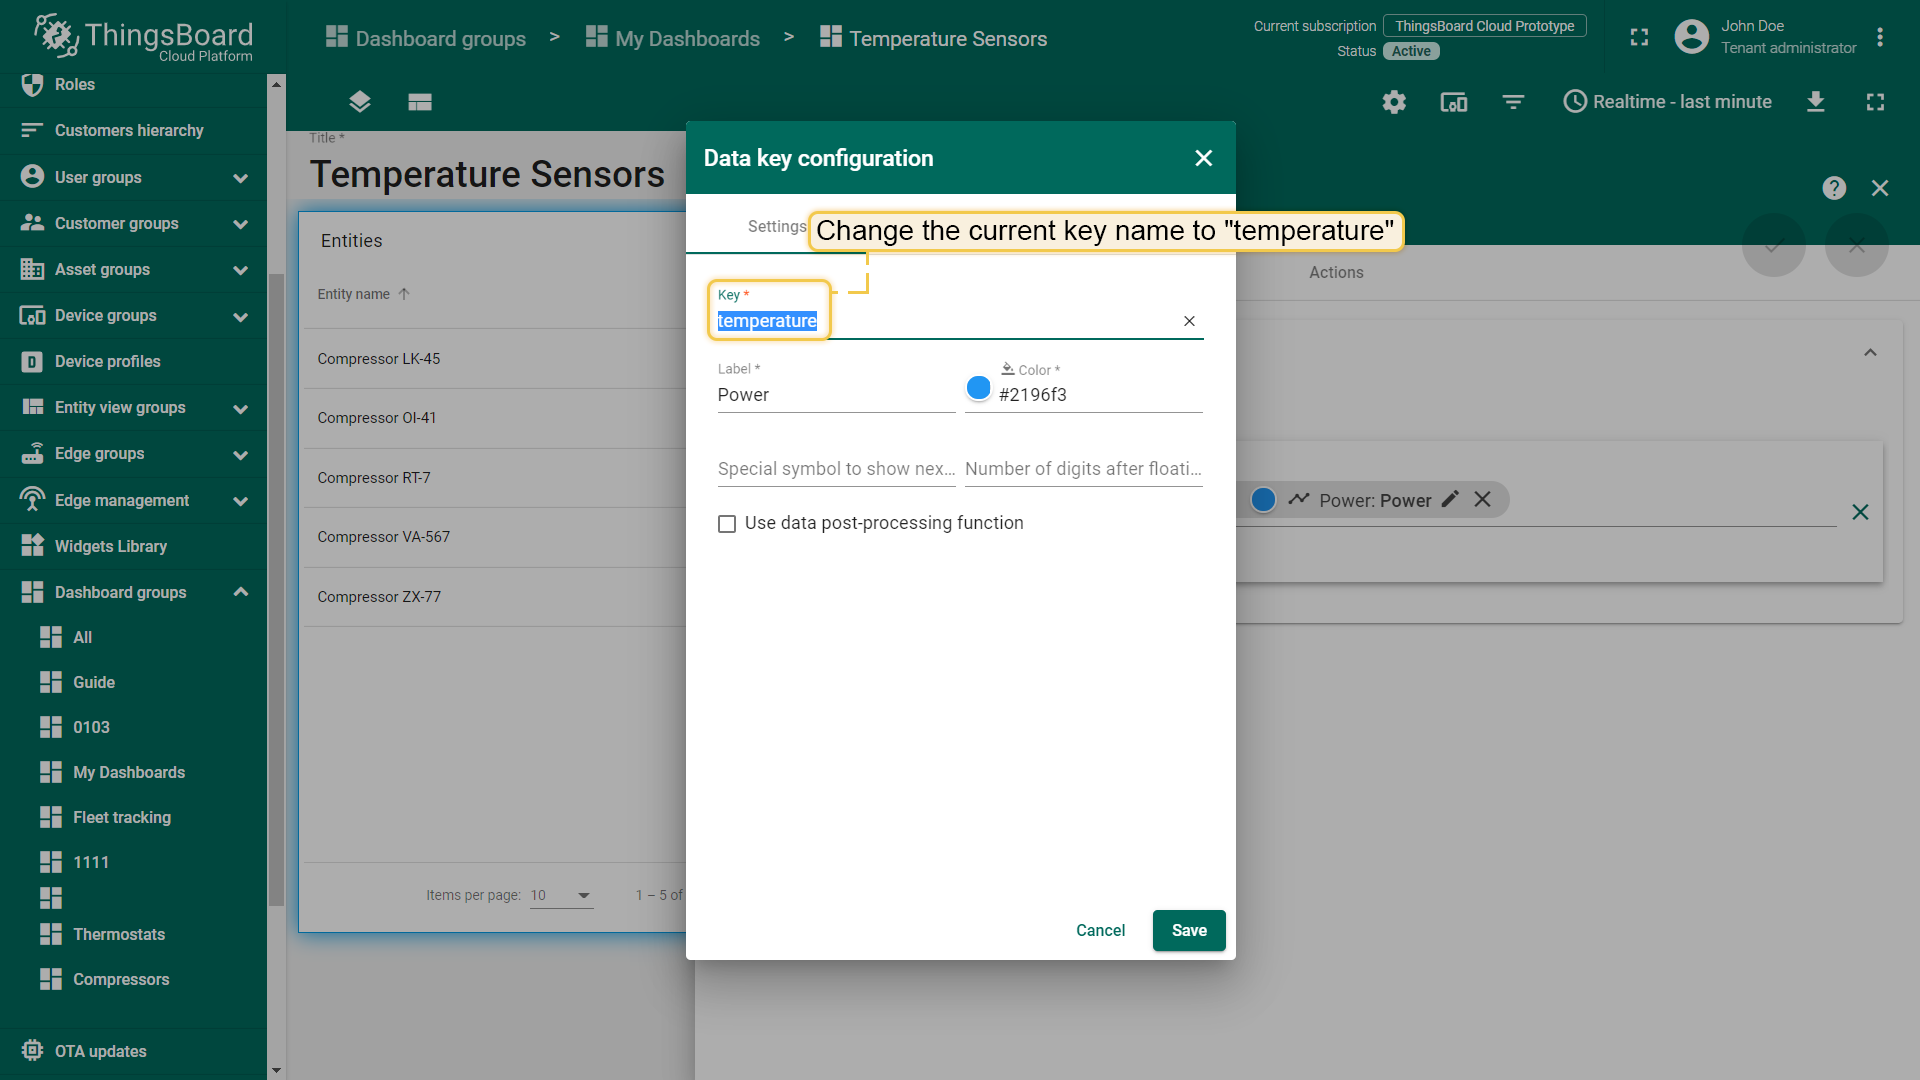Open the filters icon in toolbar

(x=1513, y=102)
